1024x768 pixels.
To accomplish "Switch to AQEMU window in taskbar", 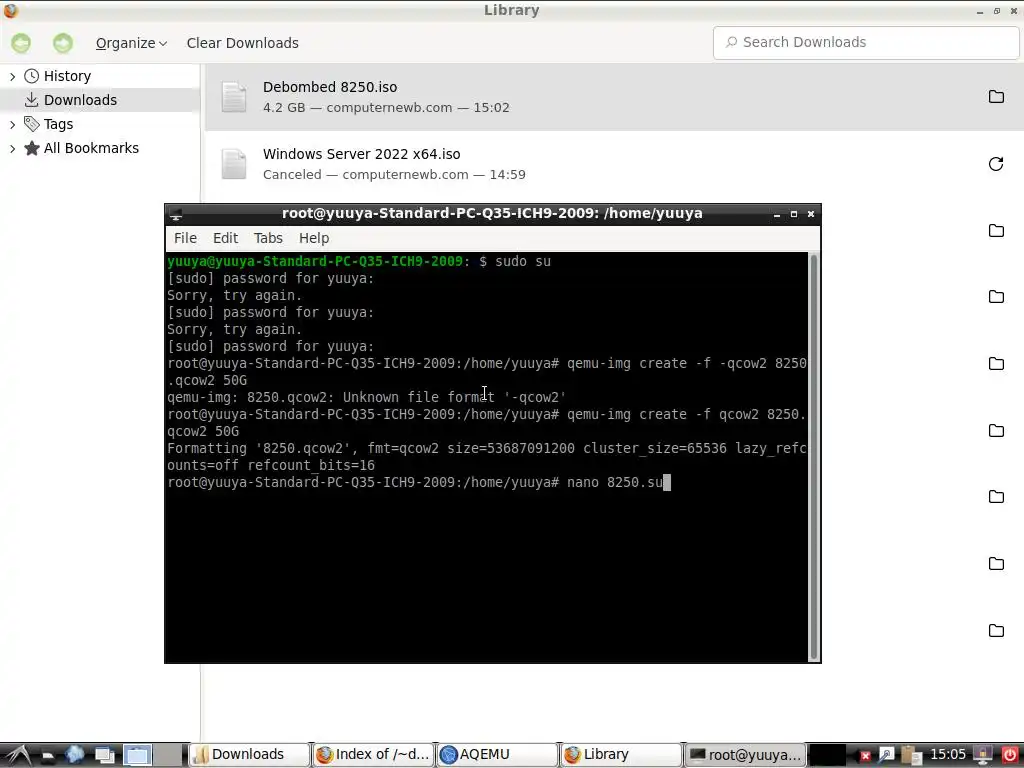I will tap(497, 755).
